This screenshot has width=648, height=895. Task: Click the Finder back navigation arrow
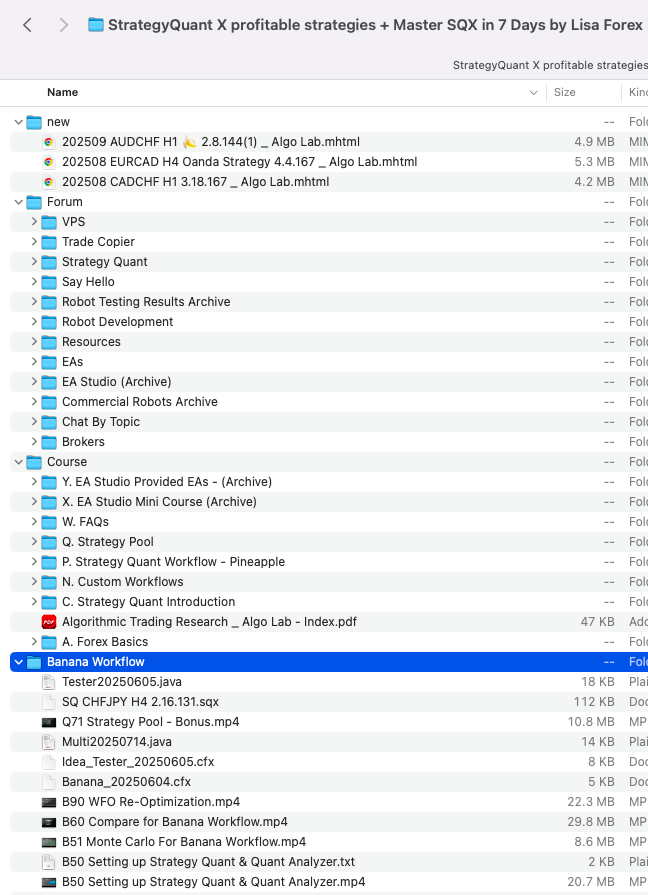pyautogui.click(x=27, y=25)
